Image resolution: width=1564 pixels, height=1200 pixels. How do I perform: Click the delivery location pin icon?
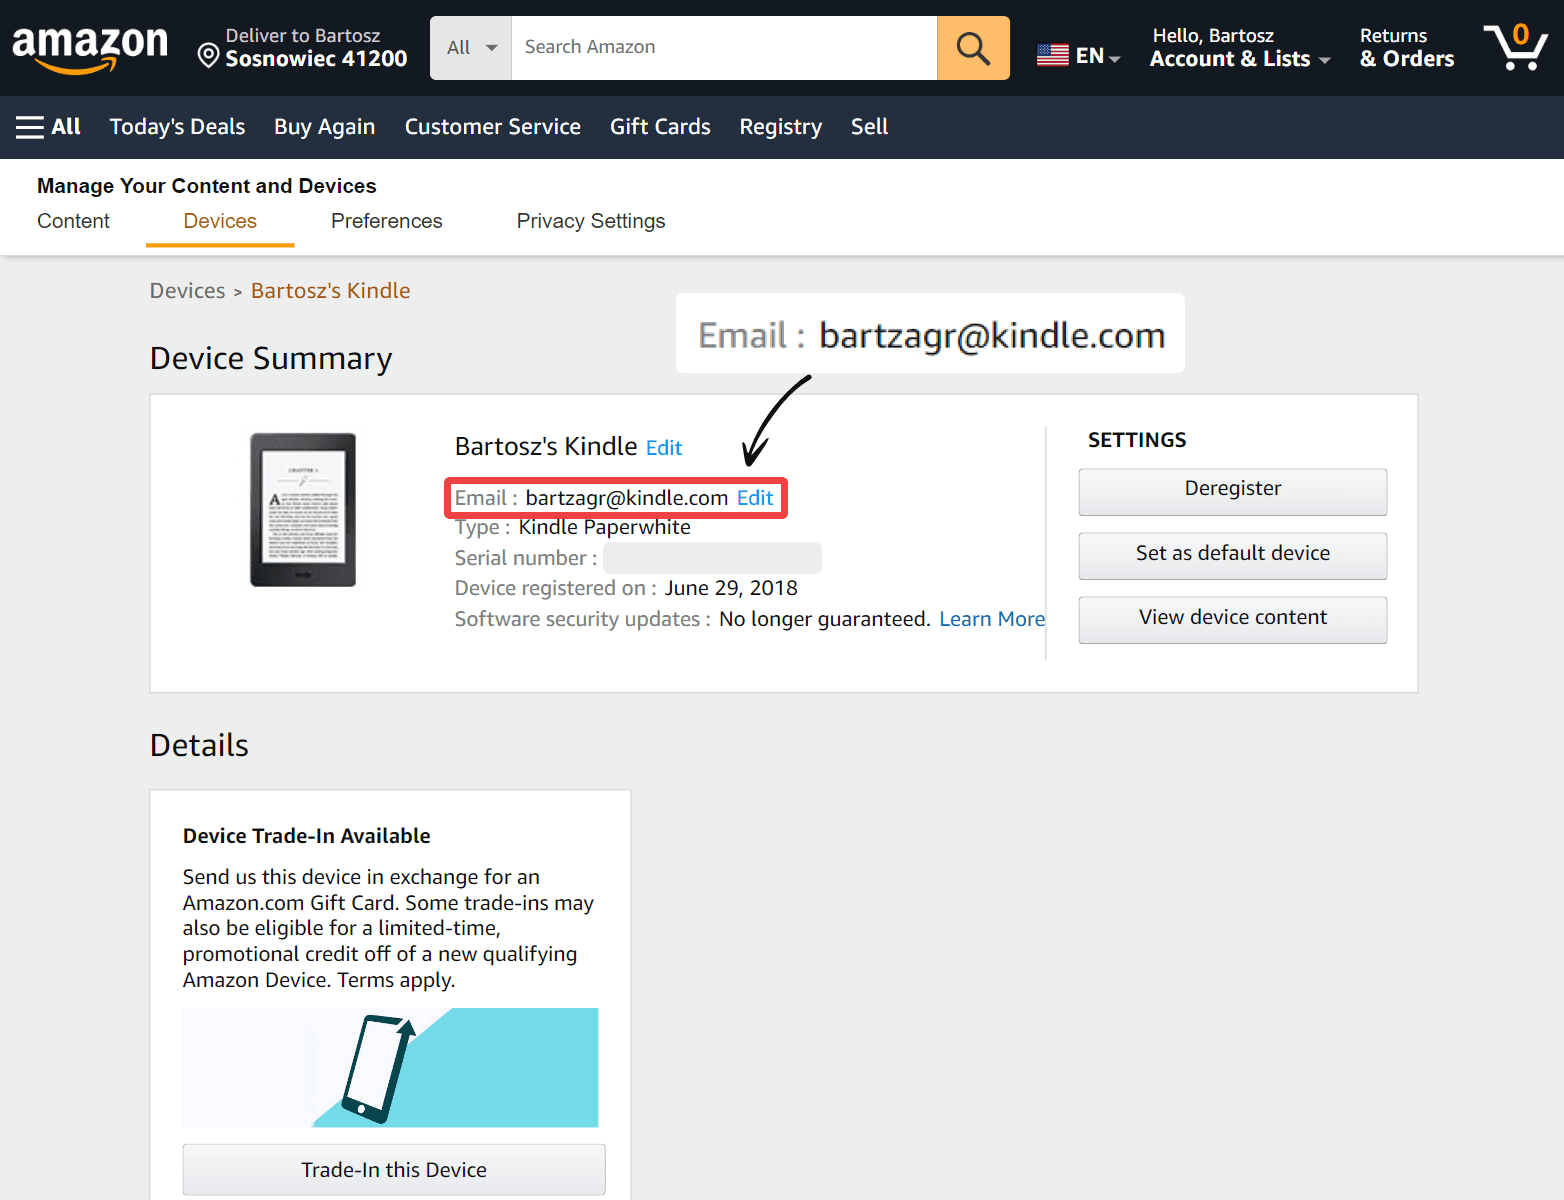tap(208, 56)
